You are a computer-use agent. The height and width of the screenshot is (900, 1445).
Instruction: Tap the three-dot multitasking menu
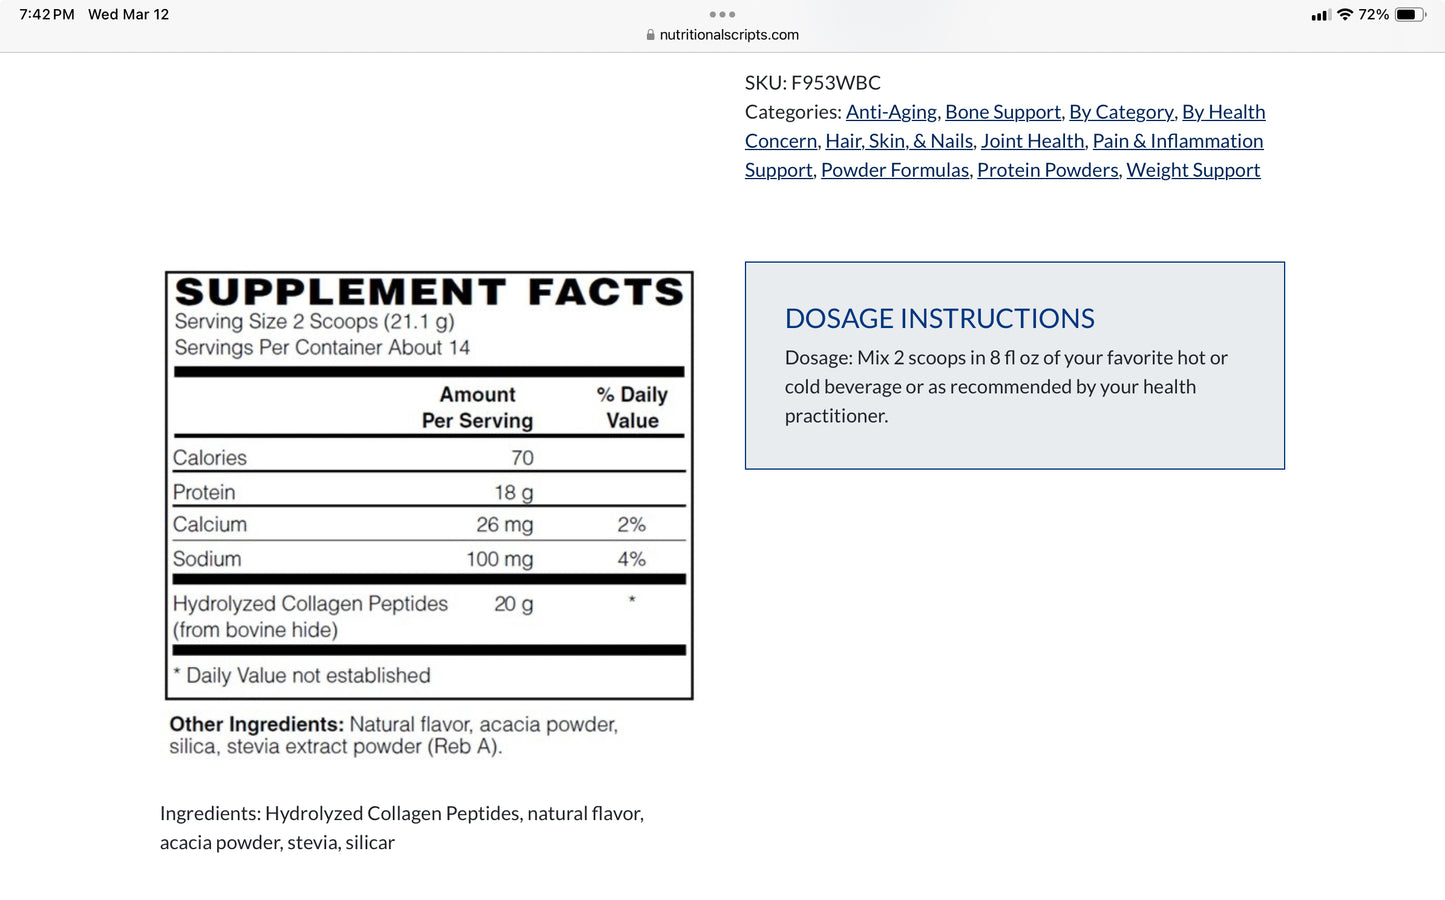click(722, 14)
